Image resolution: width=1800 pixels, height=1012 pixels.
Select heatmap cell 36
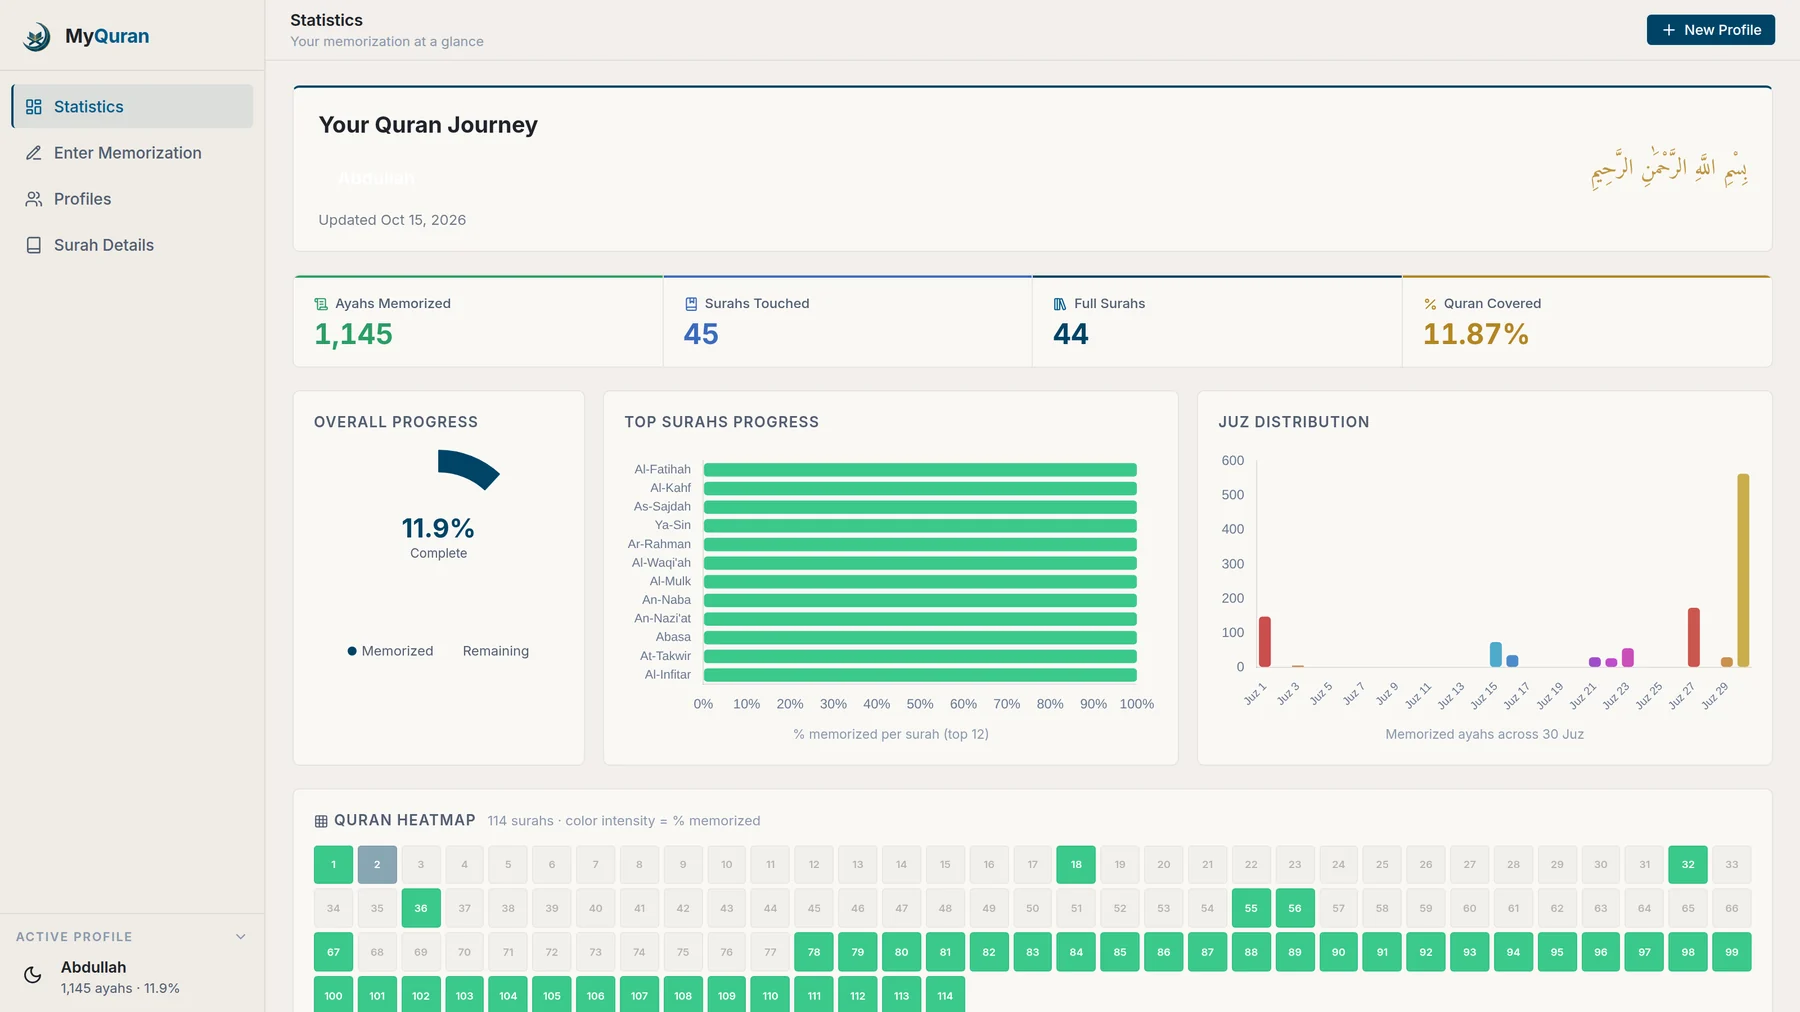click(421, 908)
